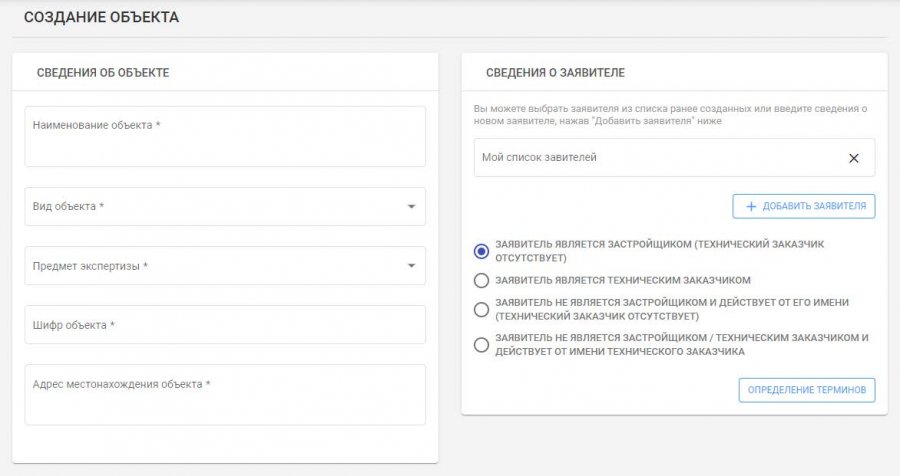Pick option действует от имени технического заказчика
Image resolution: width=900 pixels, height=476 pixels.
pos(481,345)
